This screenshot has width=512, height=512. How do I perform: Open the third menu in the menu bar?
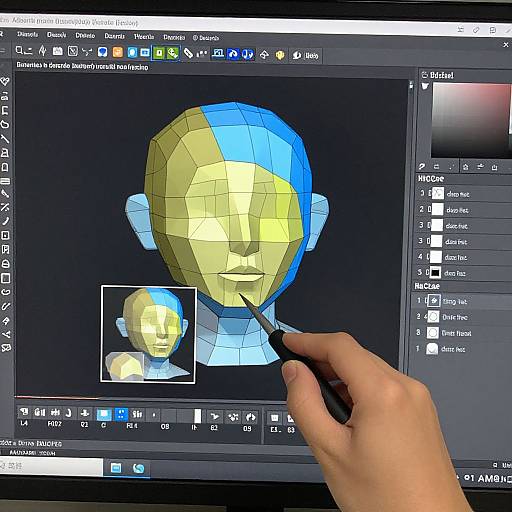pos(85,35)
